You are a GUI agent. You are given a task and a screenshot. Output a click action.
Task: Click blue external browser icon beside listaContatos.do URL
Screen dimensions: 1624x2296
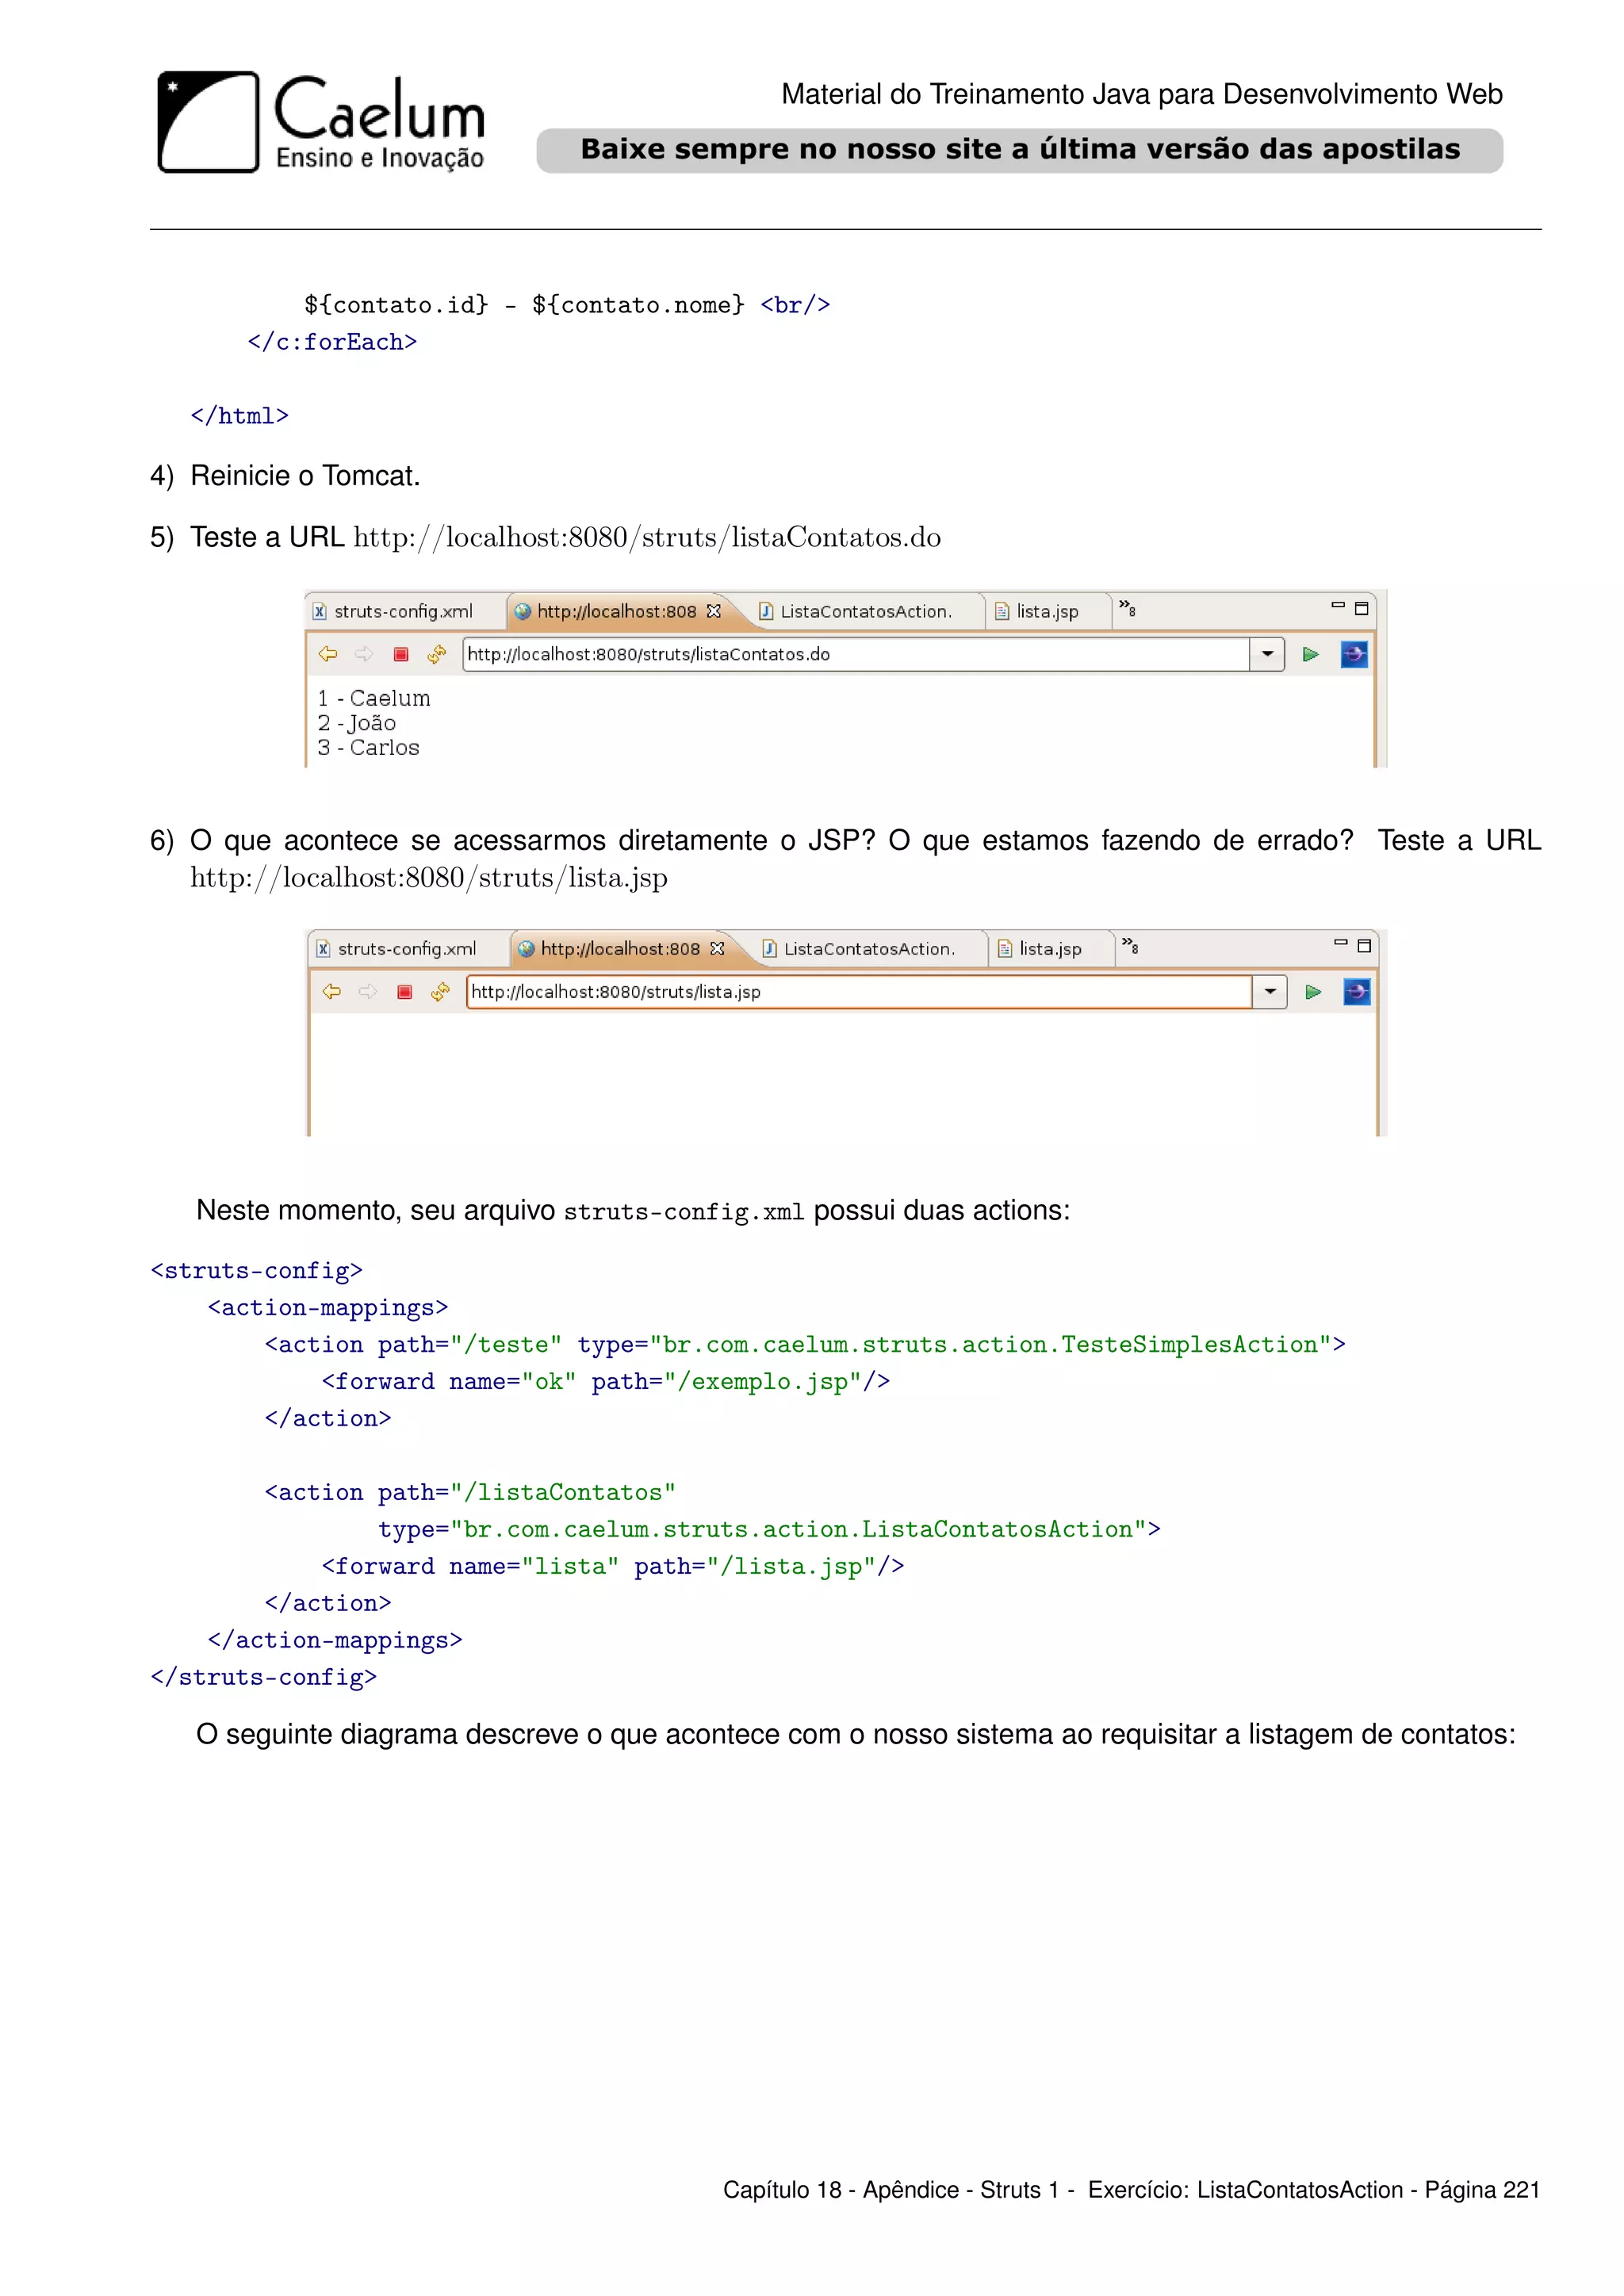[x=1354, y=654]
